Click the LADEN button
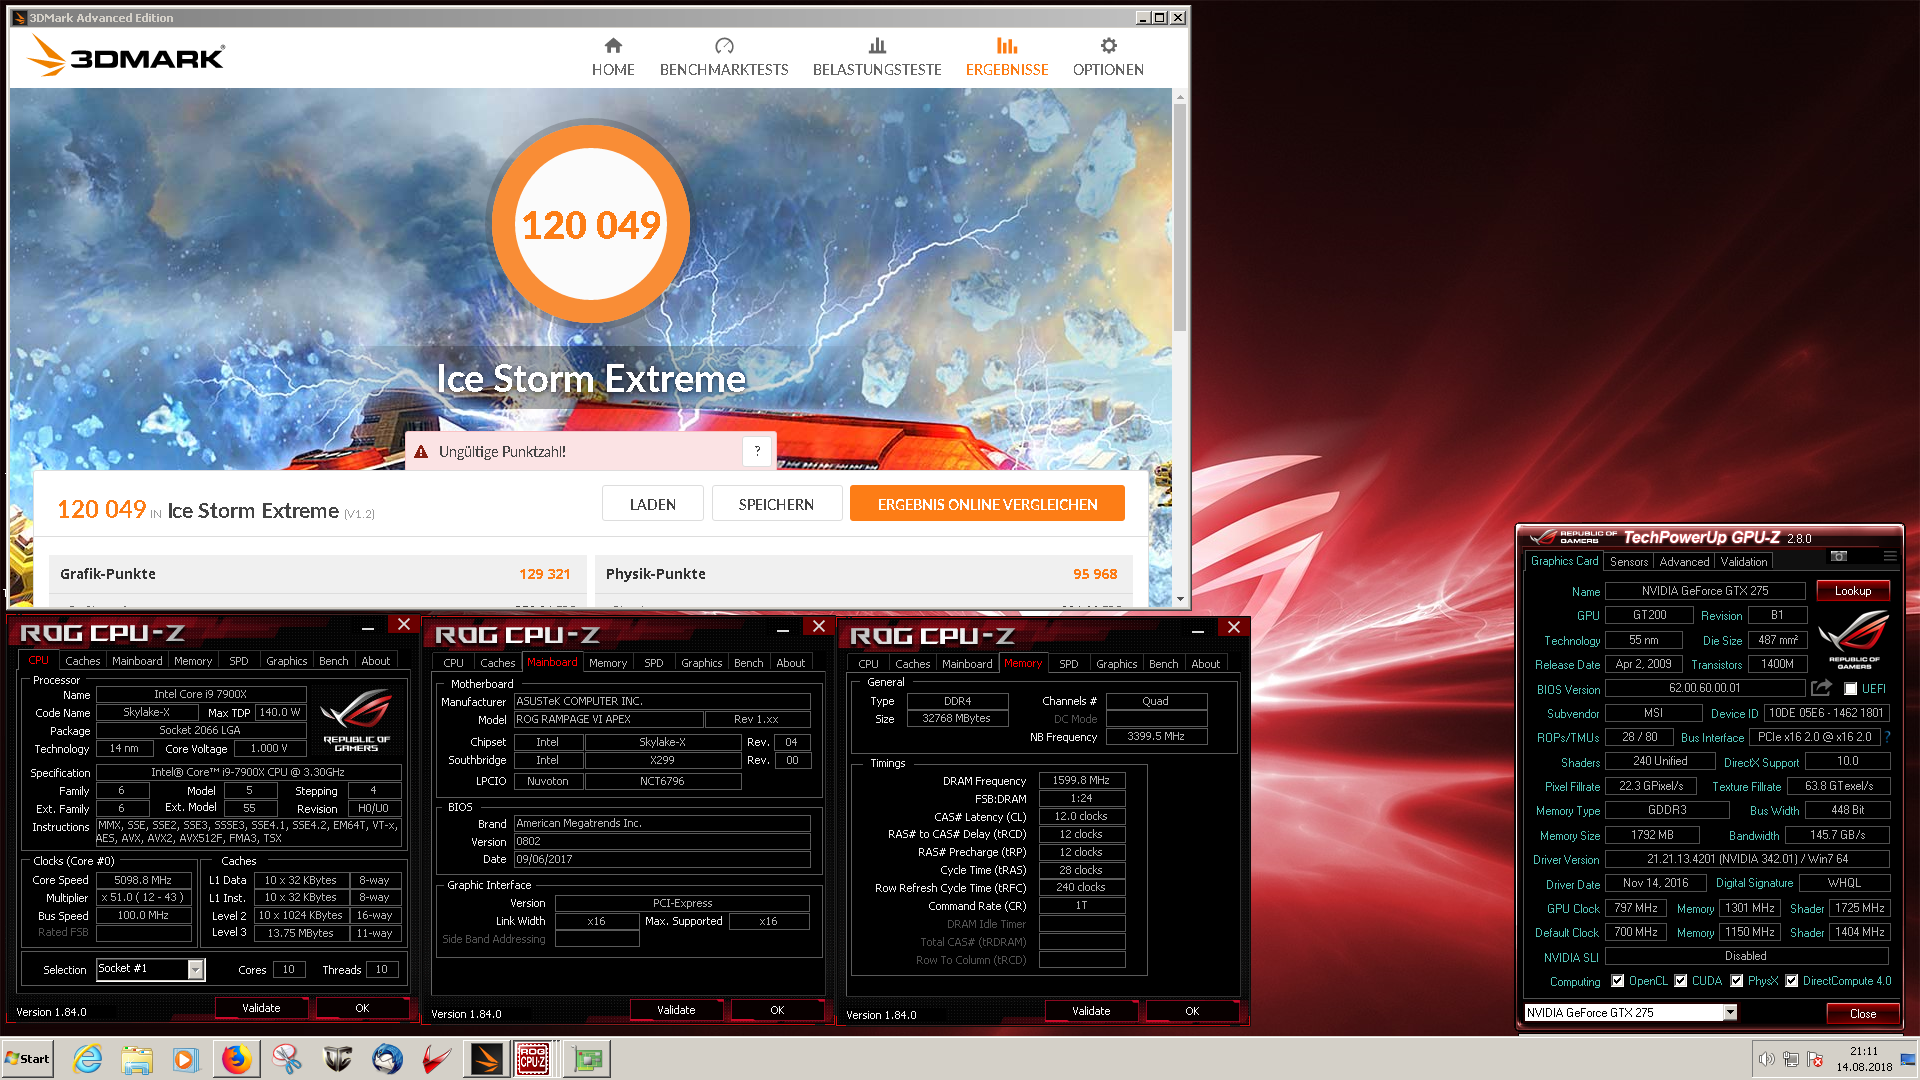The width and height of the screenshot is (1920, 1080). pos(652,504)
